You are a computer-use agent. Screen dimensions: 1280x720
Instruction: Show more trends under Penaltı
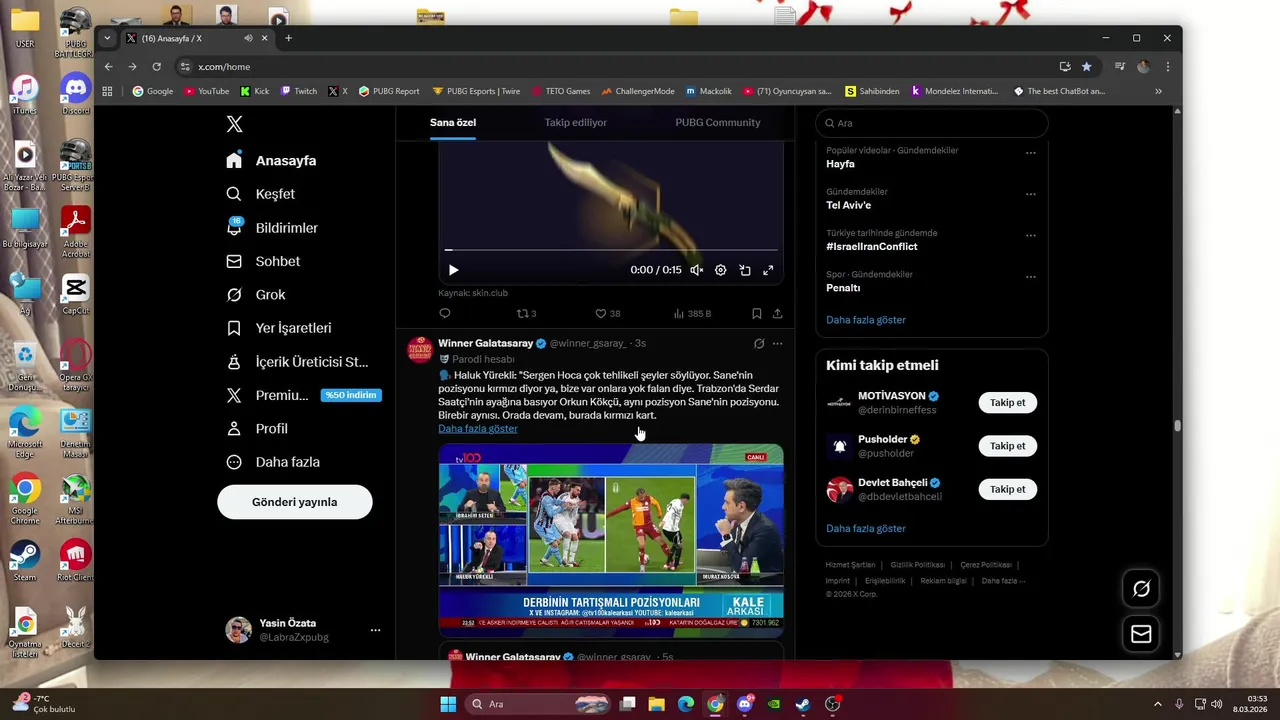pyautogui.click(x=866, y=320)
